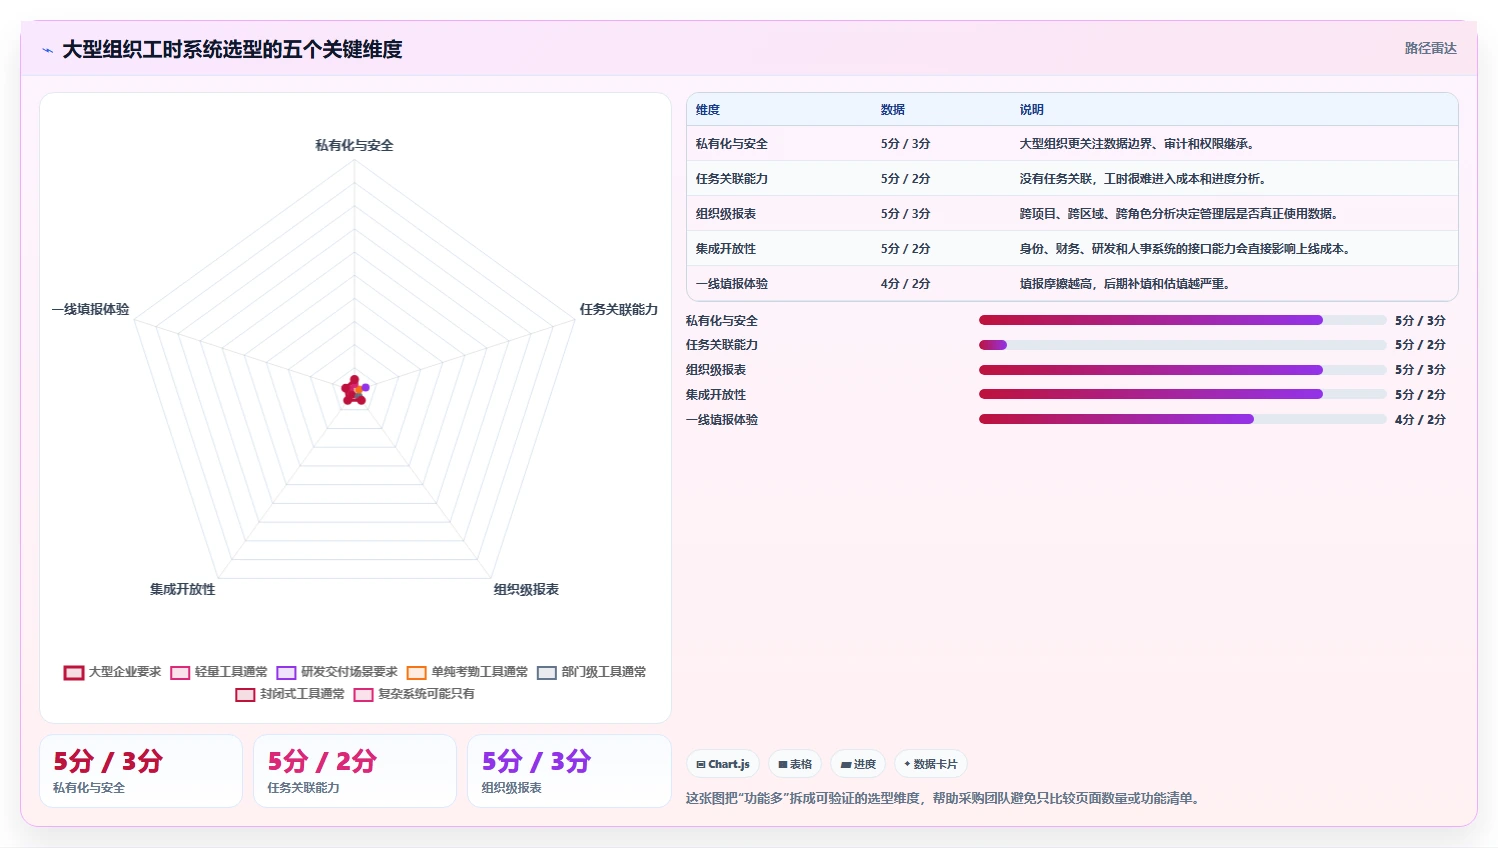Click the 数据 column header

(893, 110)
